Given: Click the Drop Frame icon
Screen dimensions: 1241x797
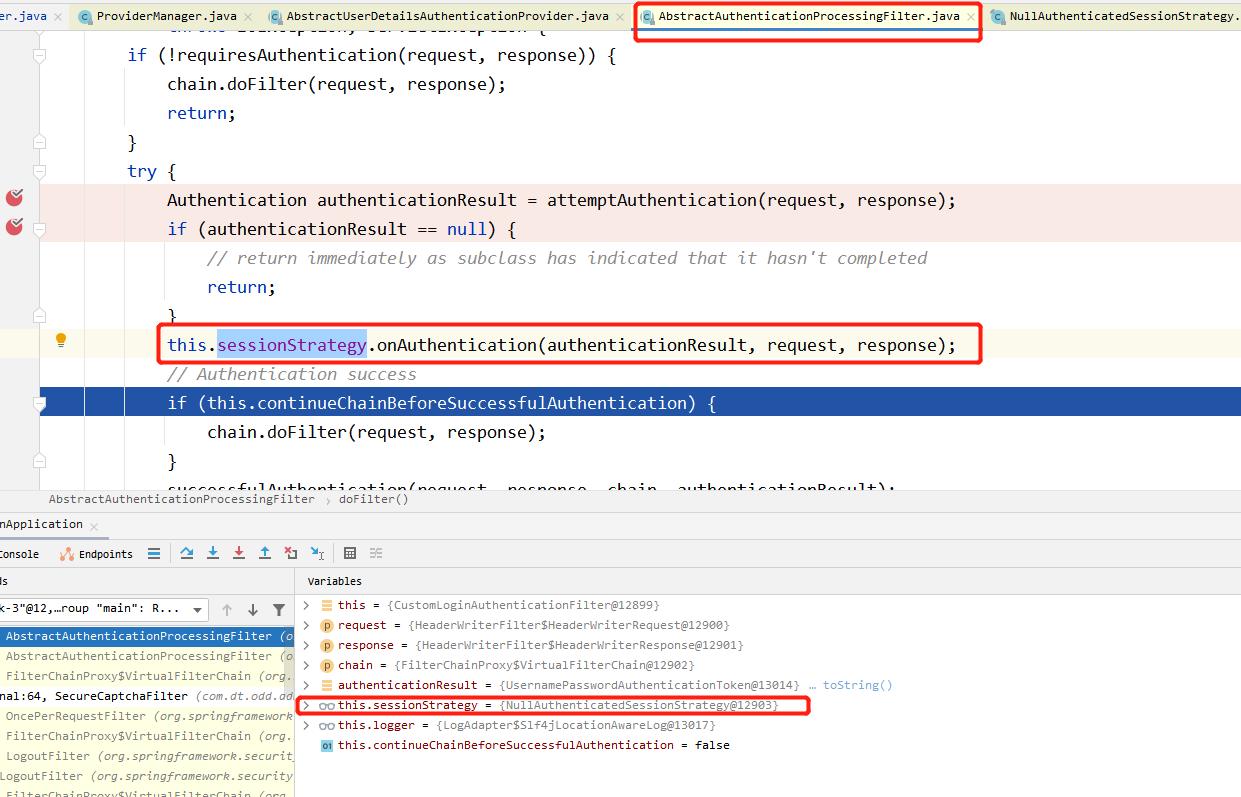Looking at the screenshot, I should pyautogui.click(x=292, y=553).
